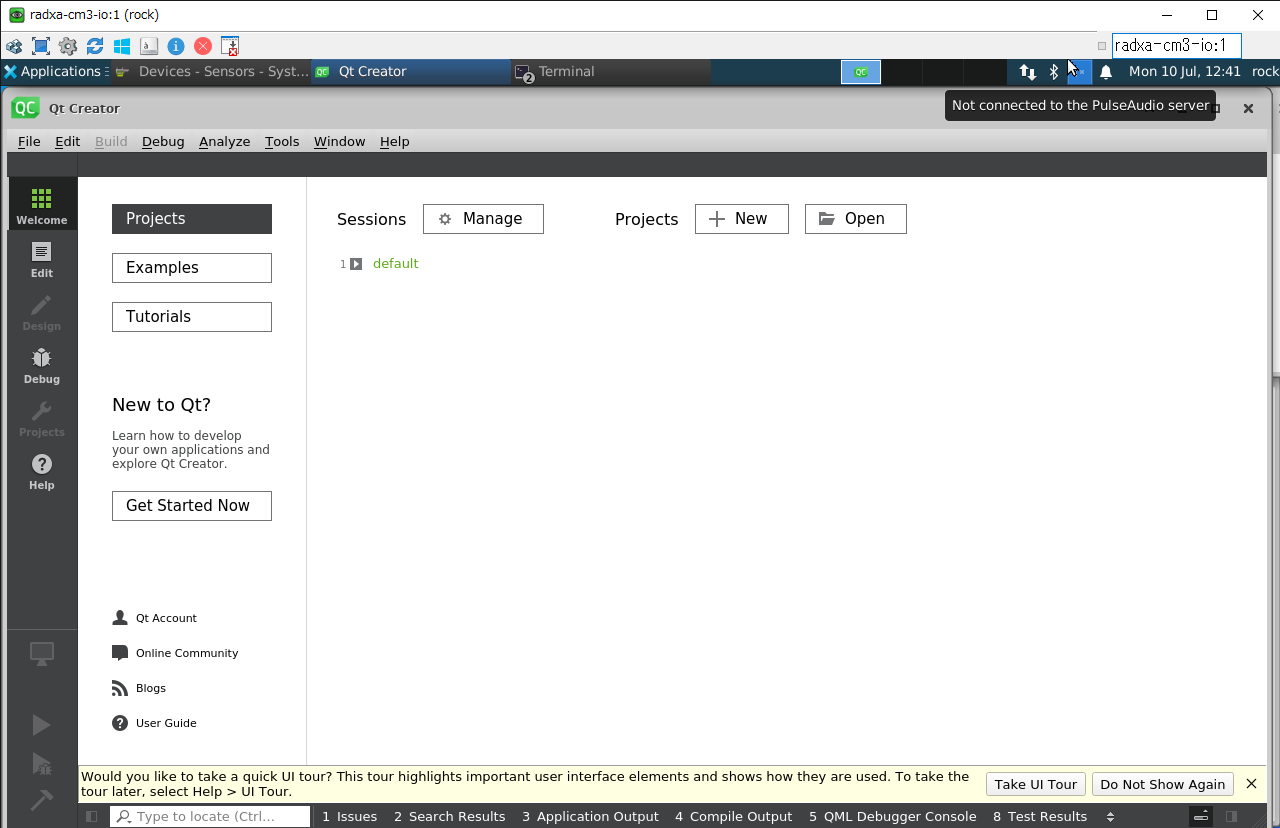The height and width of the screenshot is (828, 1280).
Task: Click New project button
Action: coord(742,219)
